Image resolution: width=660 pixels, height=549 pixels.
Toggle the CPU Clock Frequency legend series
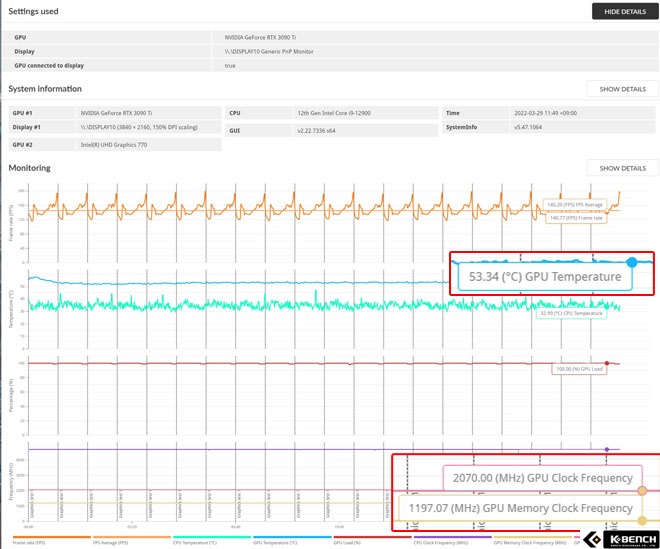click(x=452, y=540)
